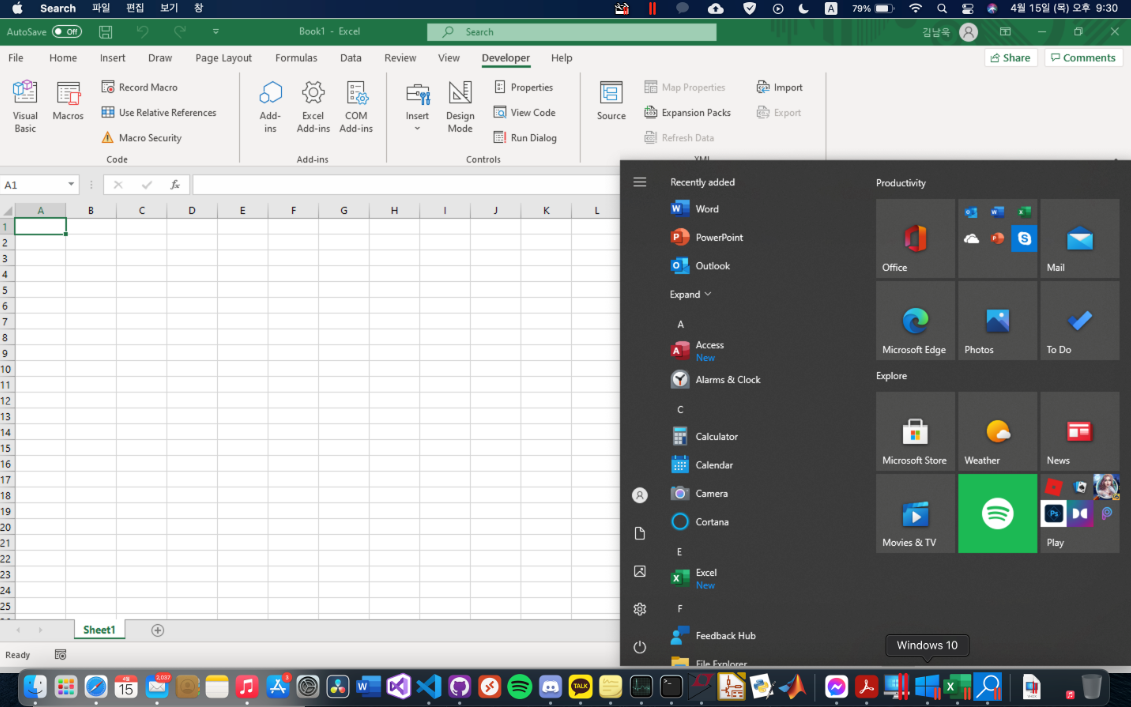This screenshot has width=1131, height=707.
Task: Click the Excel Search box
Action: 571,32
